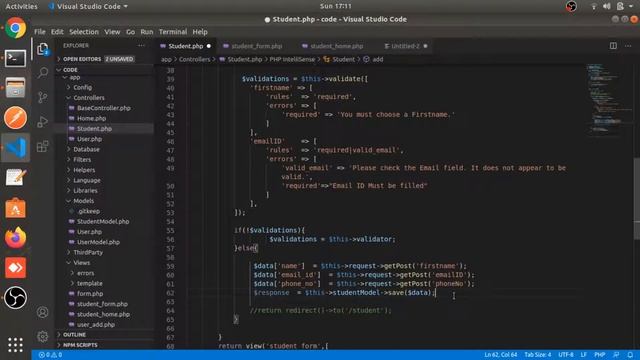Open OBS Studio from dock
The width and height of the screenshot is (640, 360).
[16, 298]
